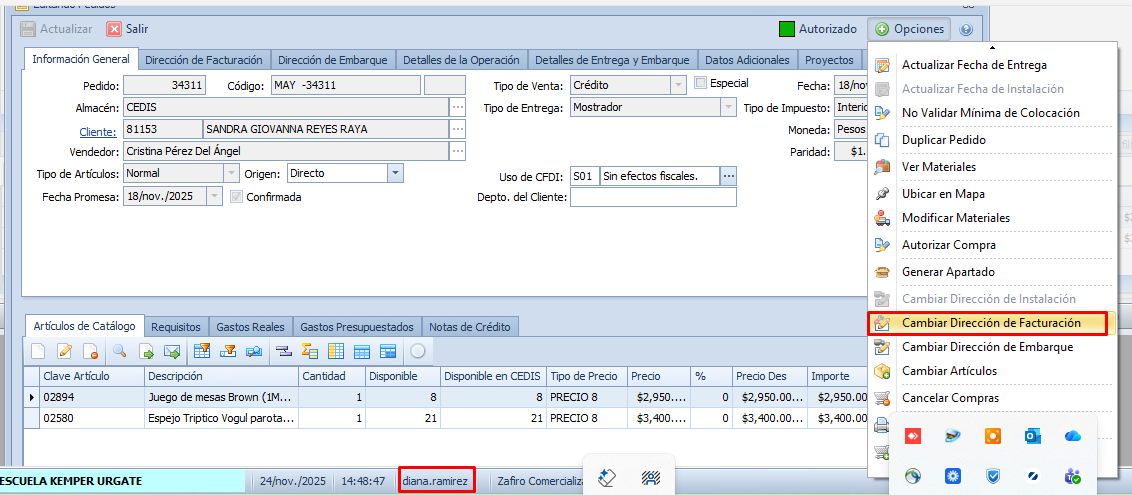
Task: Click the edit item pencil icon
Action: point(65,351)
